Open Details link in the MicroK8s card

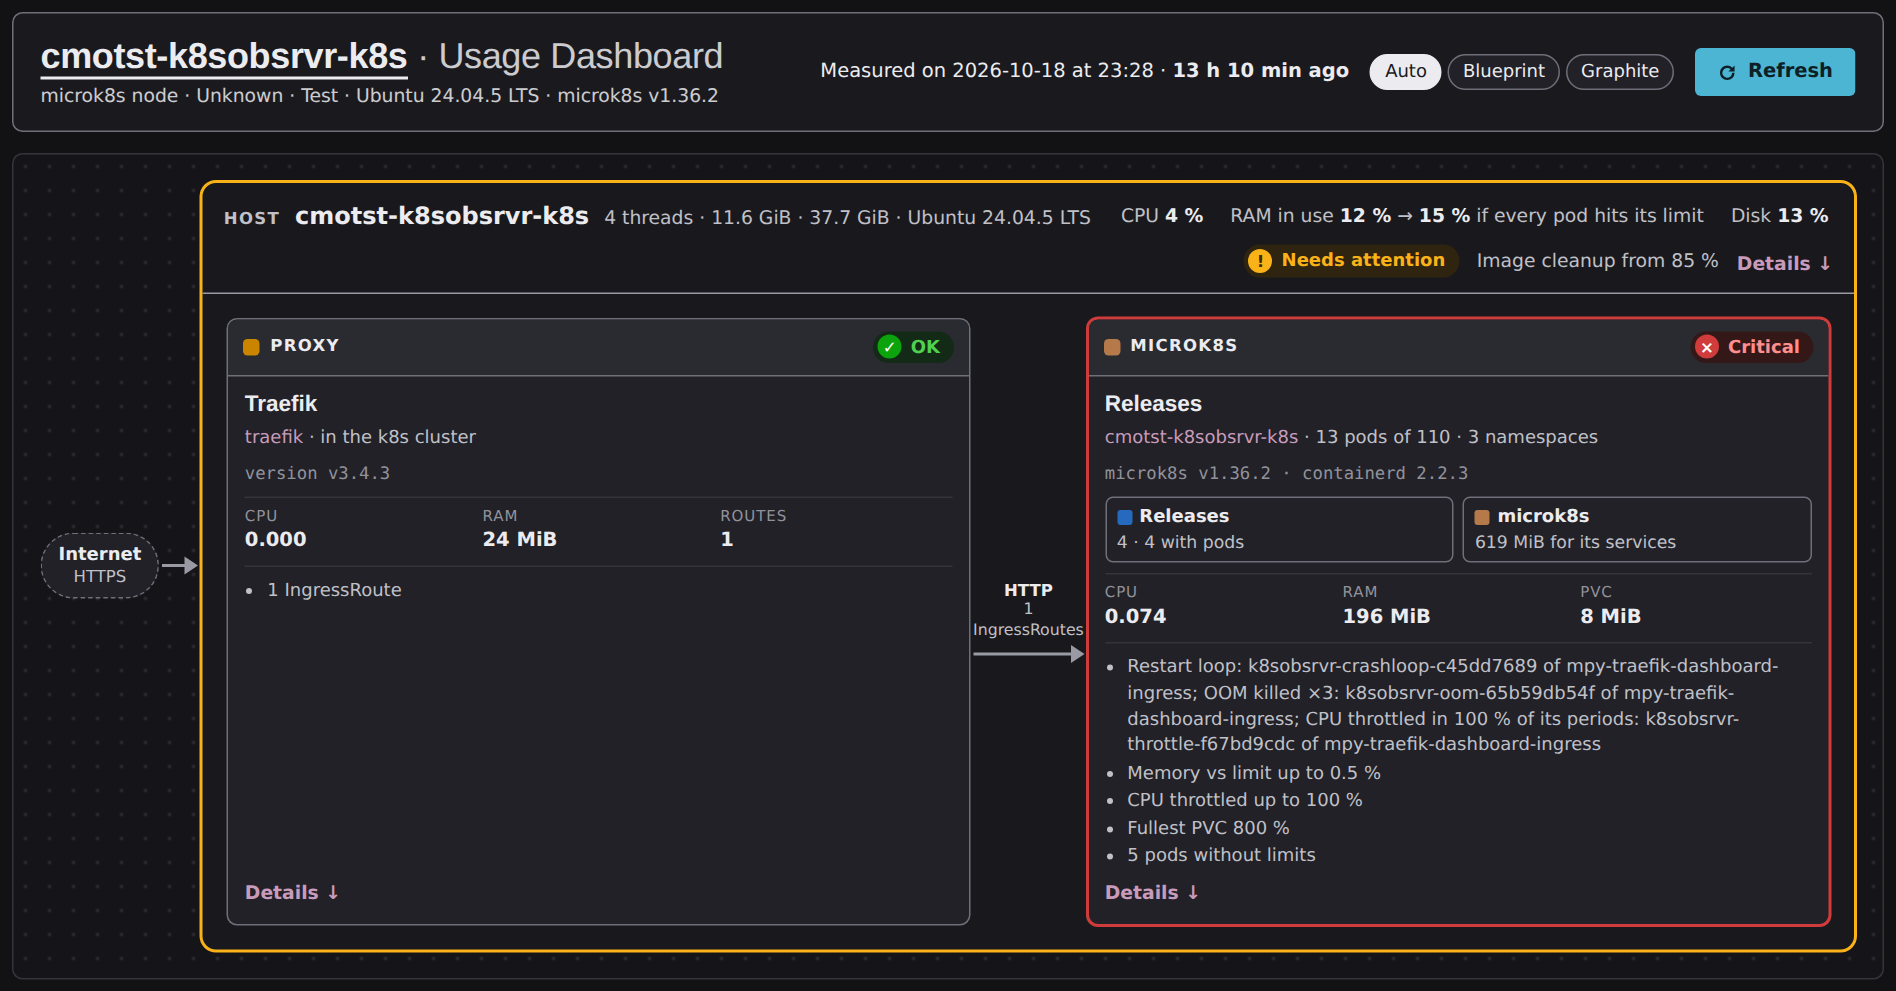pyautogui.click(x=1151, y=892)
